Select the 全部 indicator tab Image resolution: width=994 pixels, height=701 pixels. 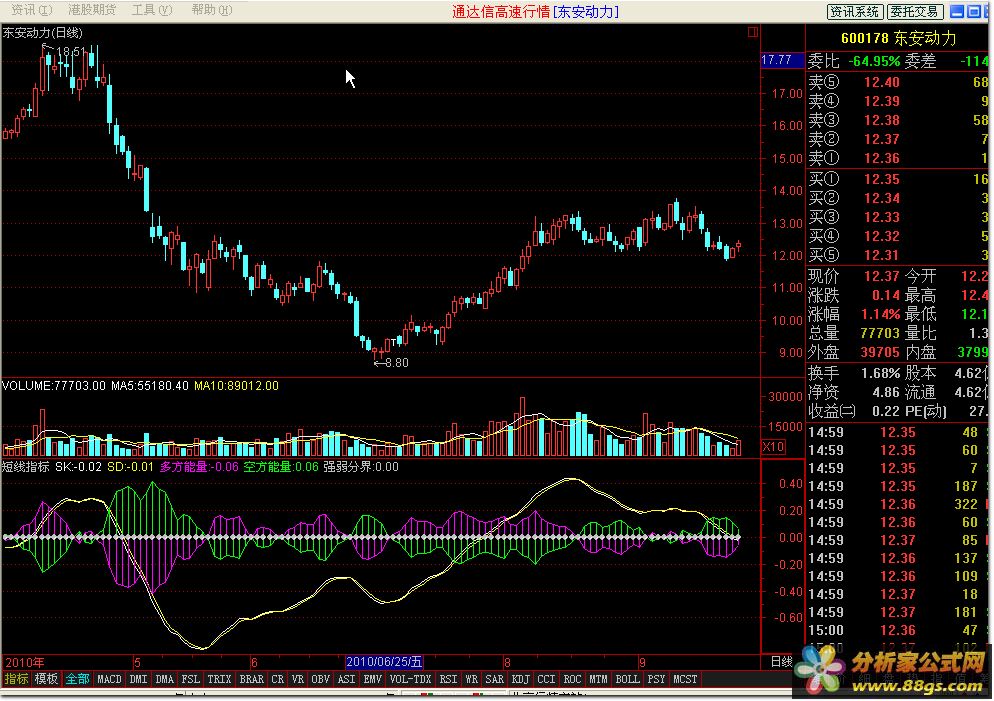pos(77,679)
